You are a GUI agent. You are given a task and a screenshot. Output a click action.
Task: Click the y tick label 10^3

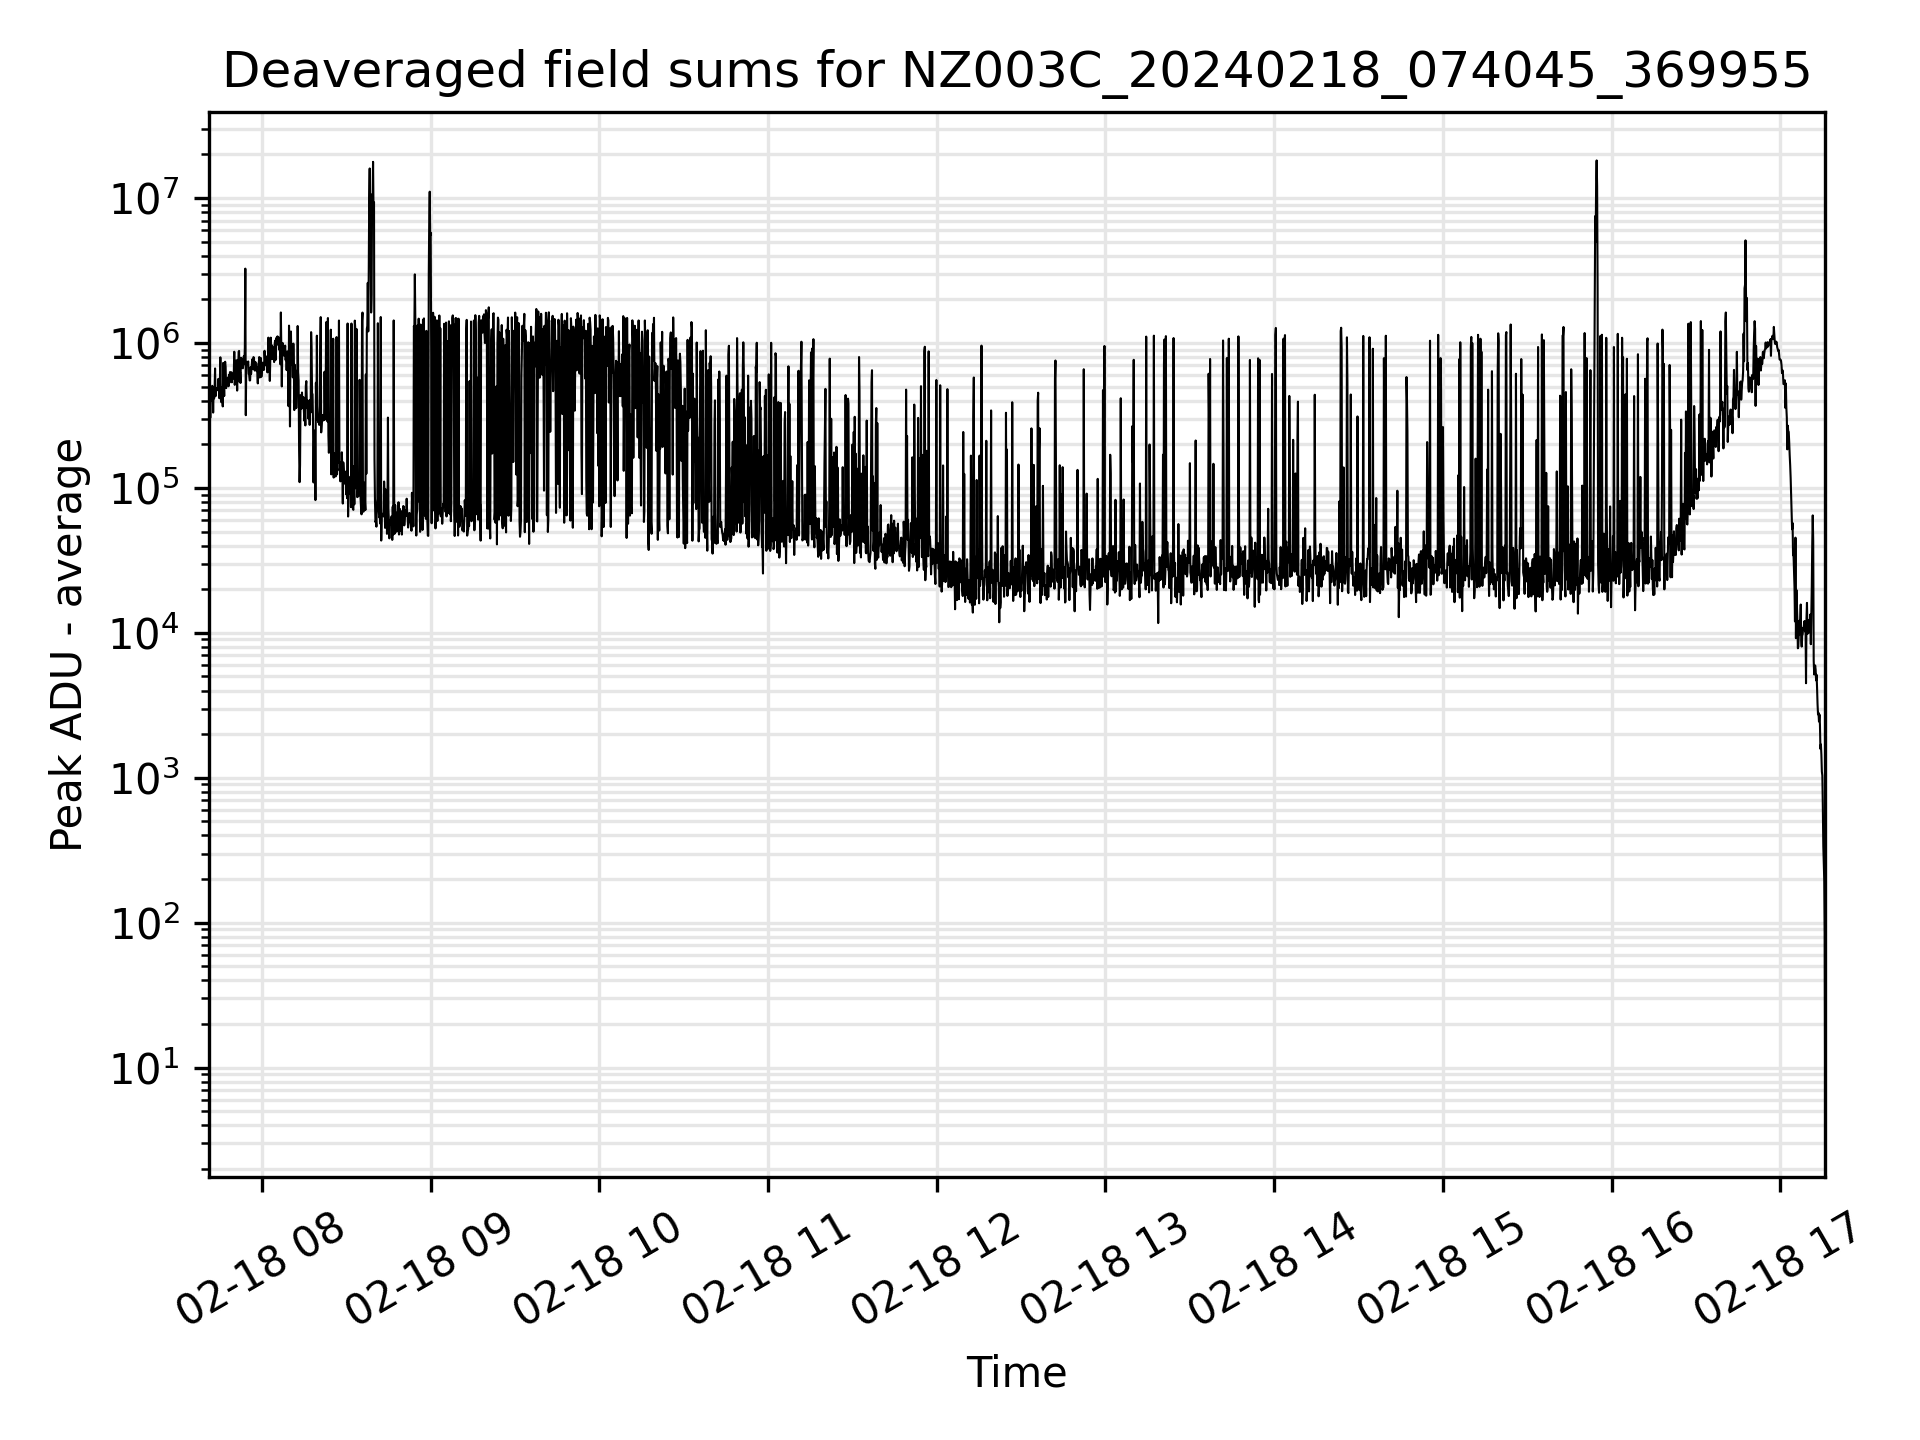[x=145, y=778]
